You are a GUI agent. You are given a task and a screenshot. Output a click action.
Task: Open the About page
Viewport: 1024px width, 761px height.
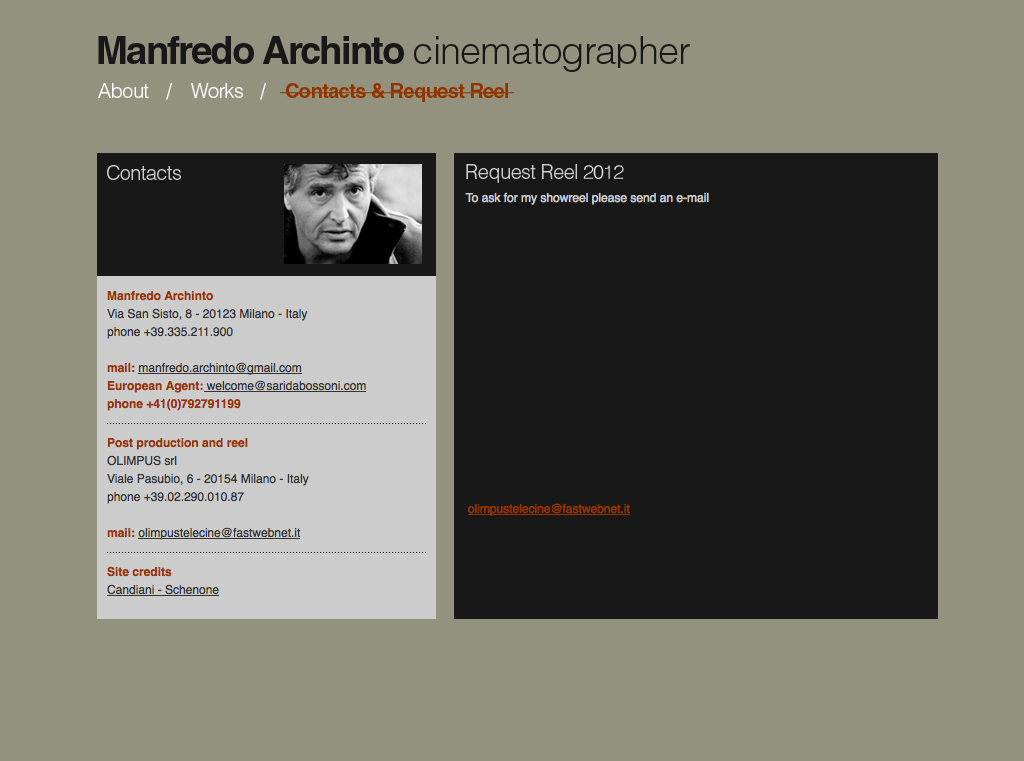click(x=123, y=91)
